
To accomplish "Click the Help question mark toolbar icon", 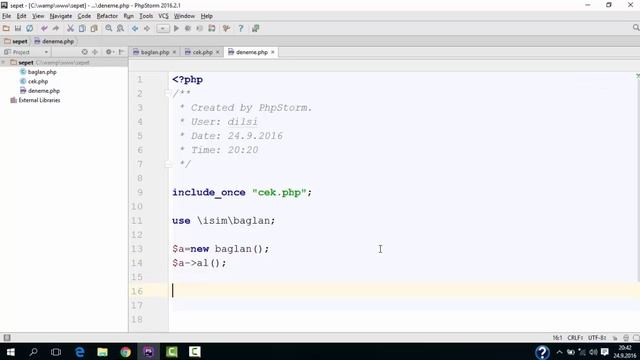I will (x=241, y=28).
